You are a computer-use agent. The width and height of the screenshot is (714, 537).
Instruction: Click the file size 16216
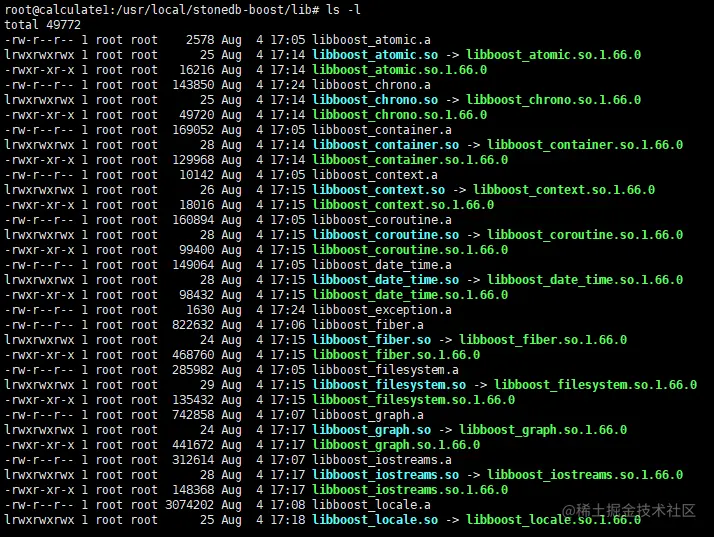point(197,70)
